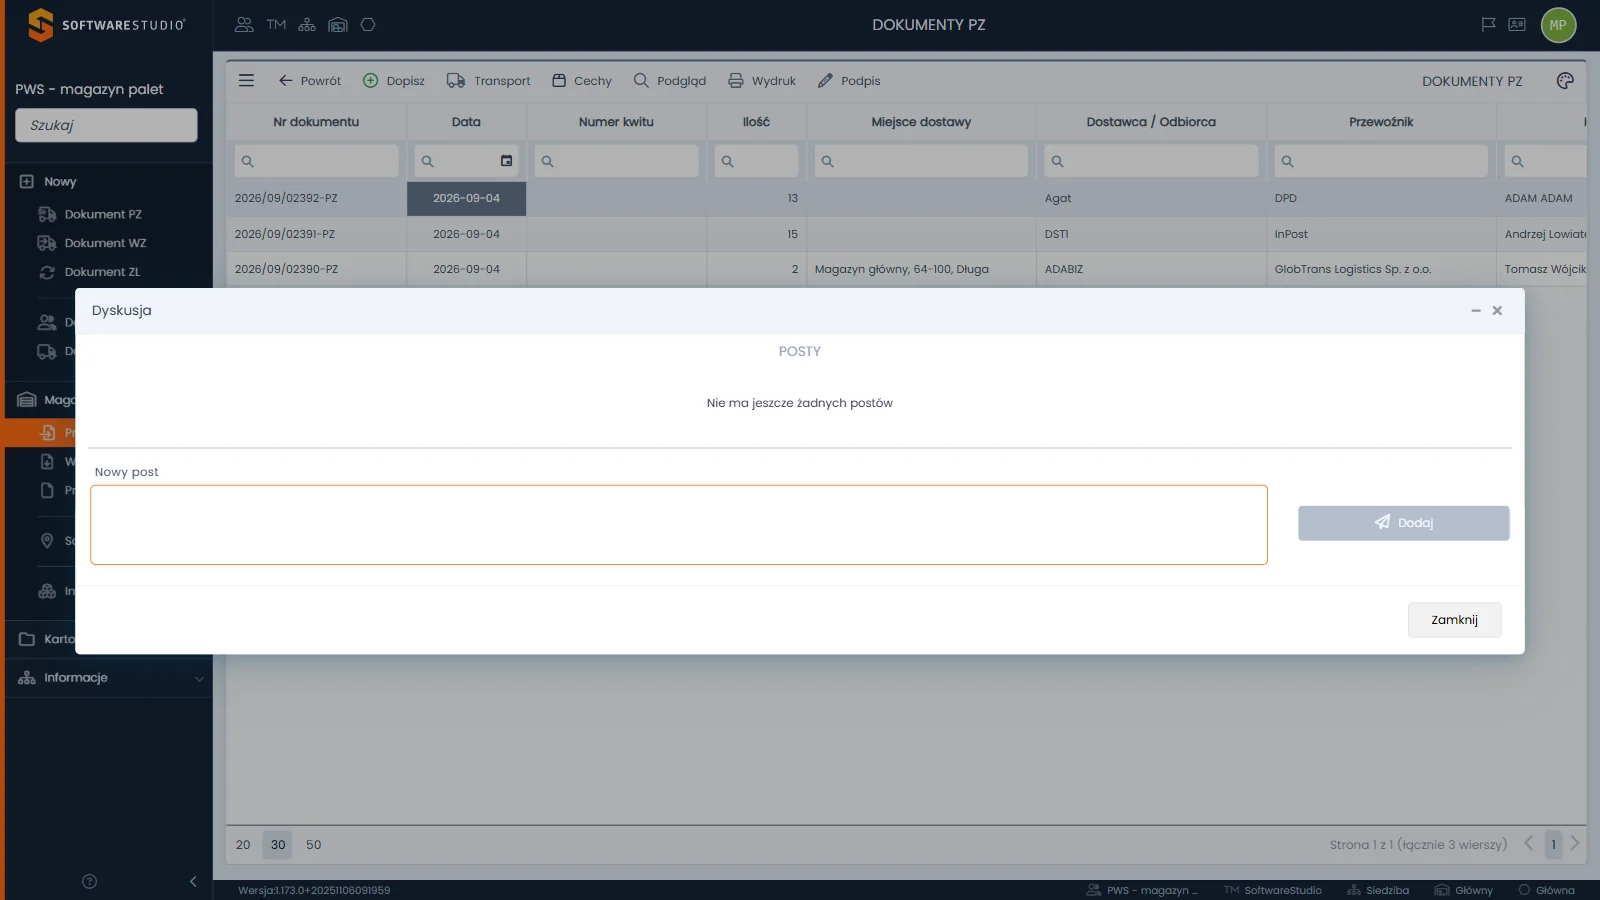Click the Sledziba status bar entry
The width and height of the screenshot is (1600, 900).
(1377, 890)
